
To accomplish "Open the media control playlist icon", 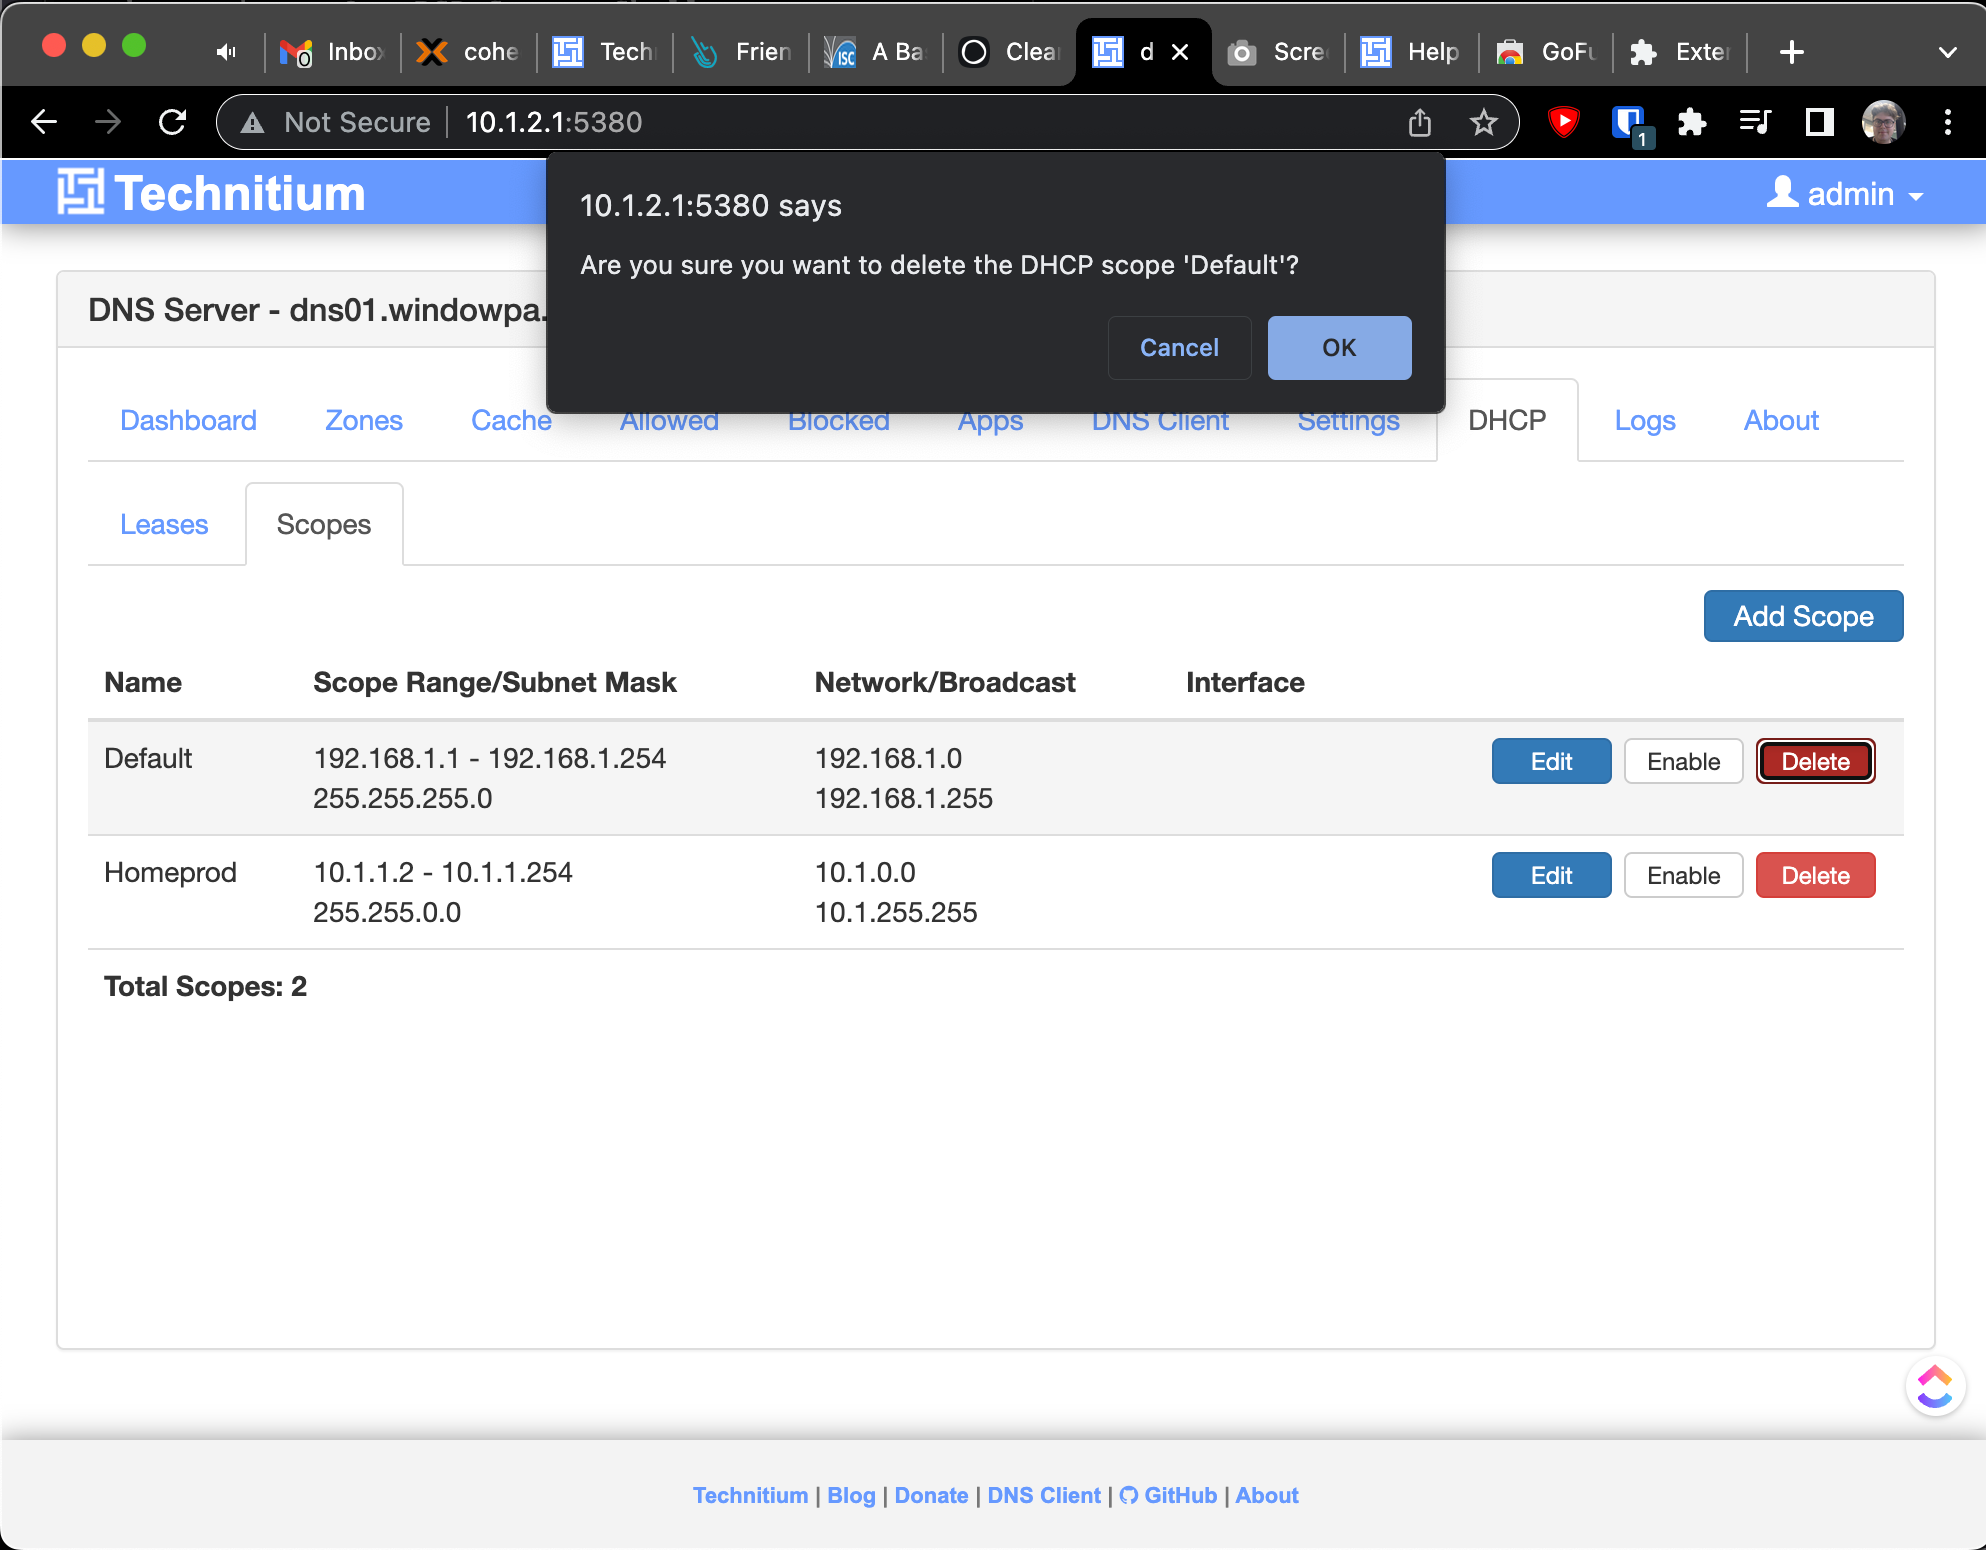I will click(x=1755, y=122).
